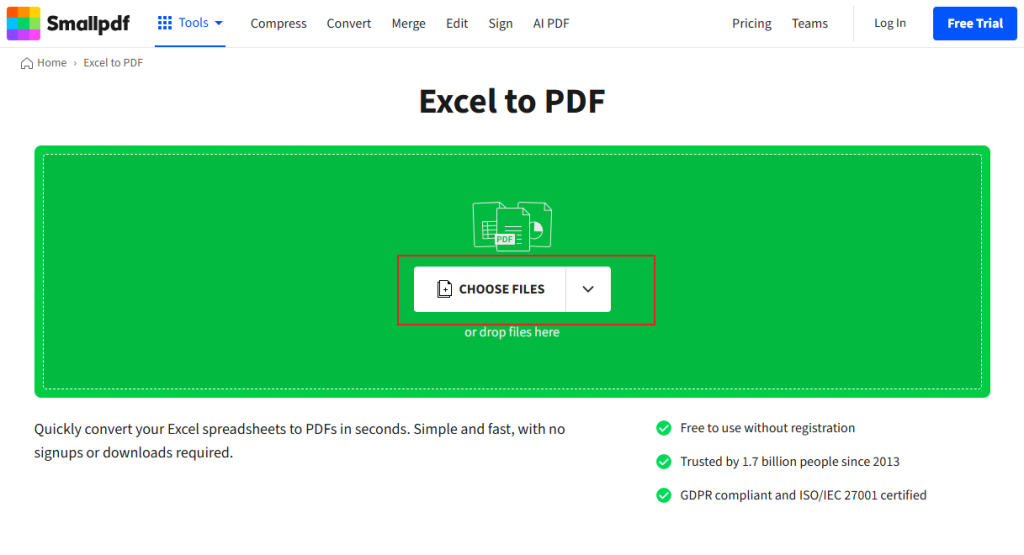
Task: Click 'Free to use without registration' text
Action: (767, 428)
